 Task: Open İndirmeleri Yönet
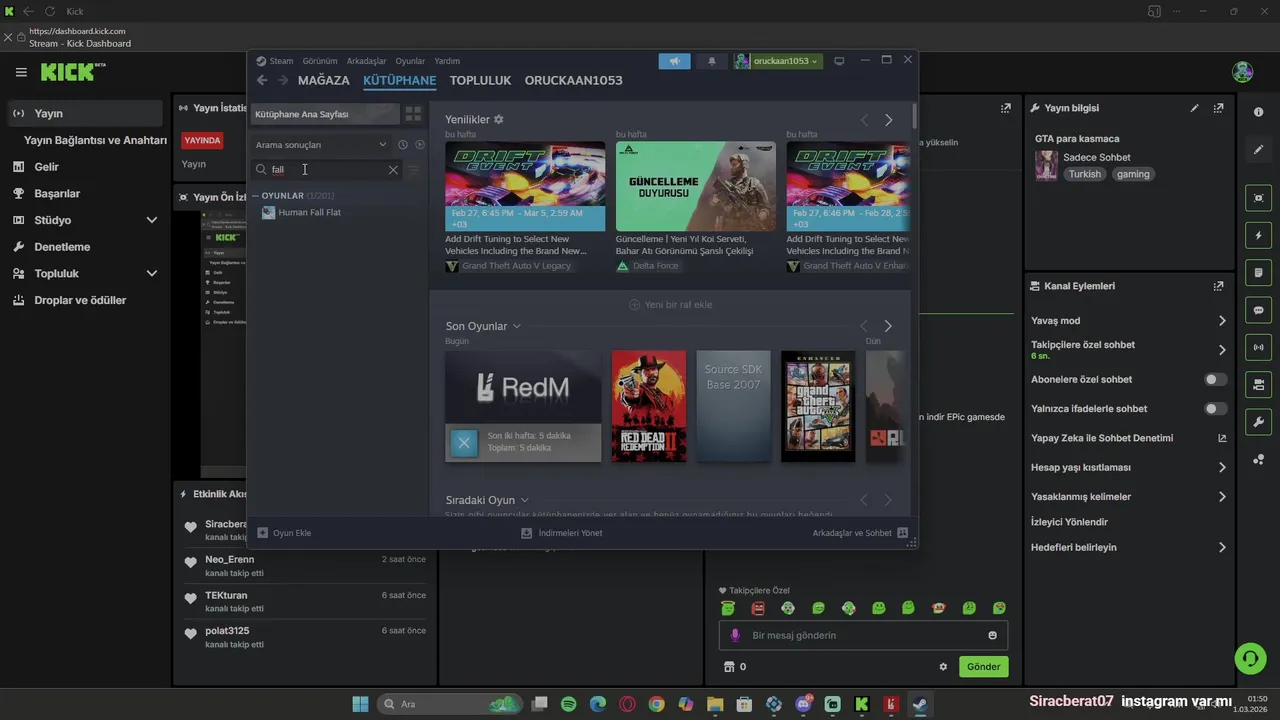pyautogui.click(x=562, y=533)
